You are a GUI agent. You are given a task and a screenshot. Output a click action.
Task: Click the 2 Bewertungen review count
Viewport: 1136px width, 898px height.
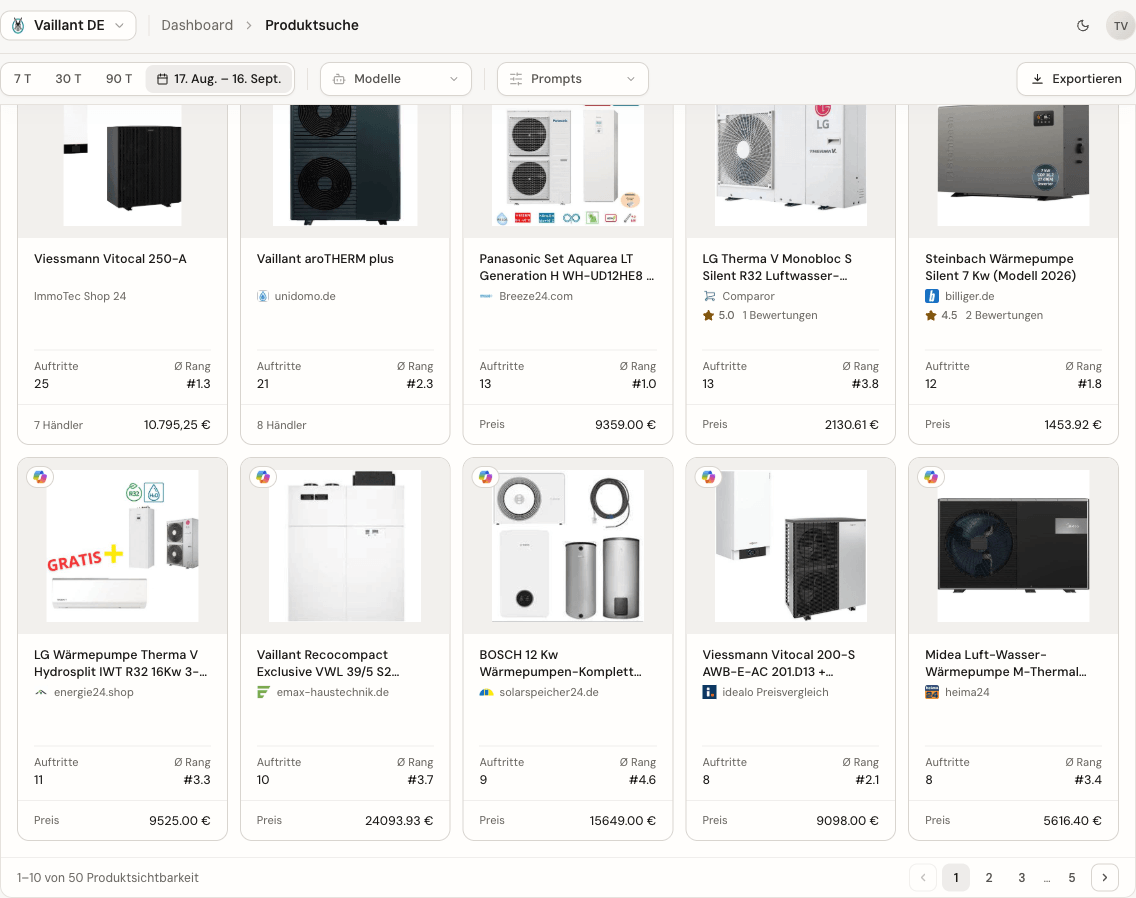click(1004, 315)
